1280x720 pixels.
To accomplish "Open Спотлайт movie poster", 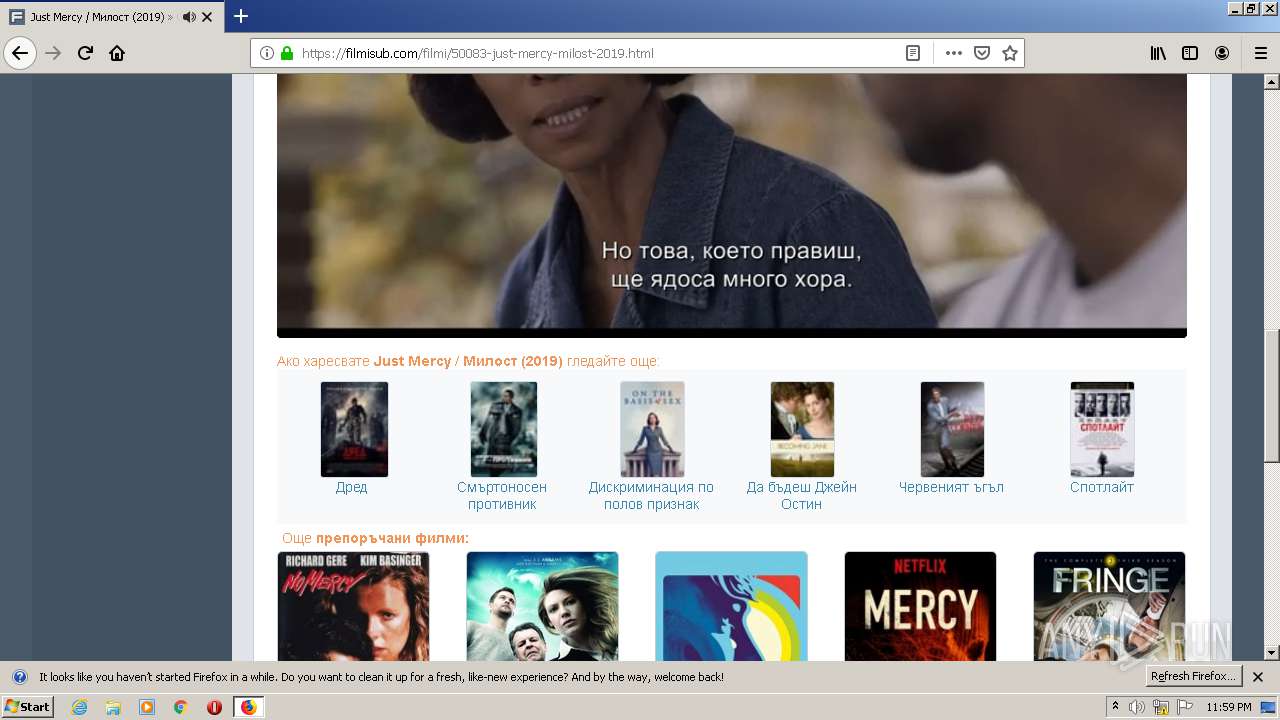I will [1102, 429].
